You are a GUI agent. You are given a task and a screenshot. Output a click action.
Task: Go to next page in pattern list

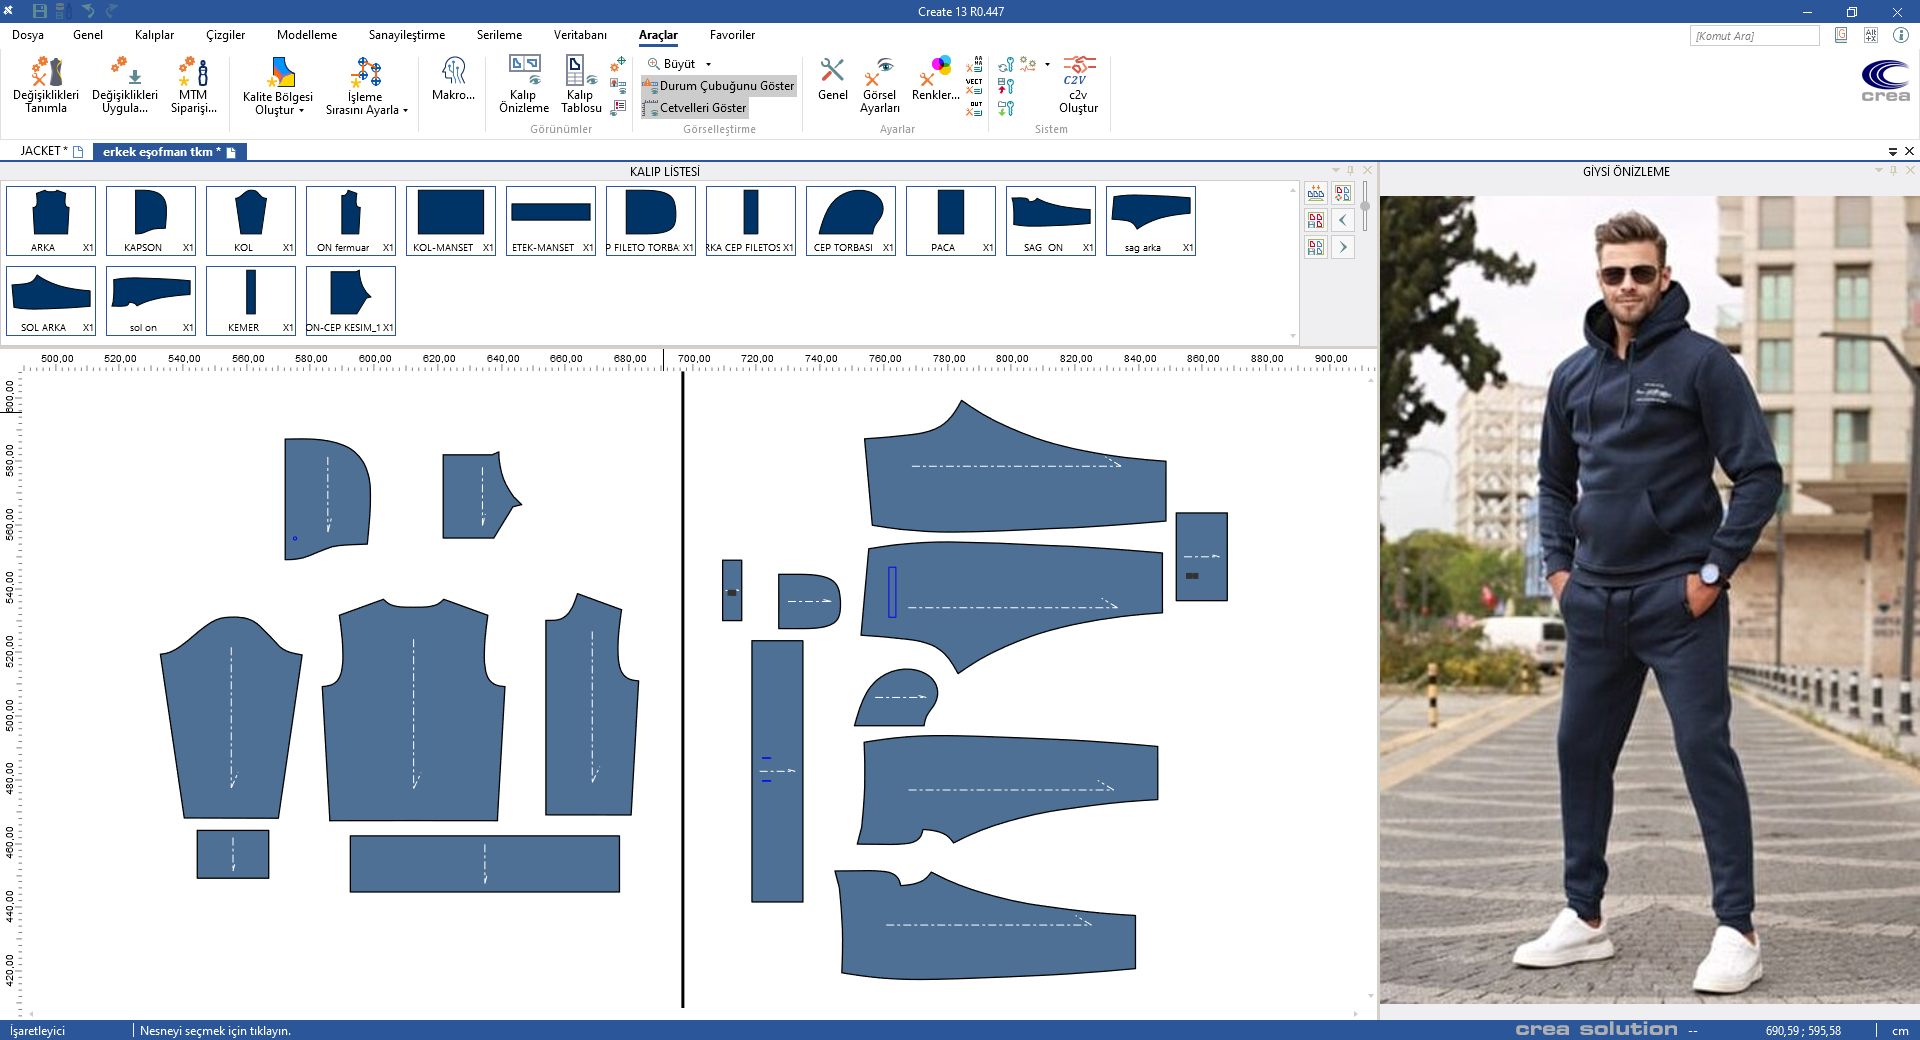click(x=1343, y=246)
